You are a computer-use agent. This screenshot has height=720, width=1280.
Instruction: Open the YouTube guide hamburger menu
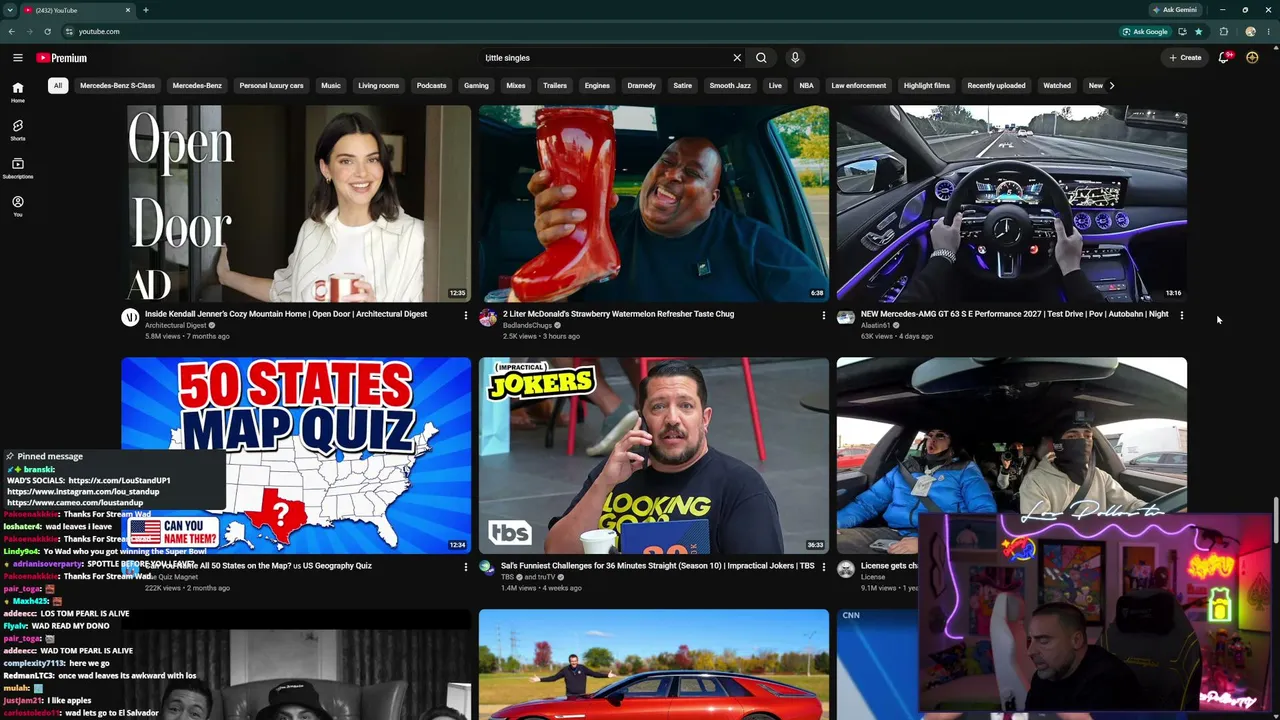[x=18, y=58]
